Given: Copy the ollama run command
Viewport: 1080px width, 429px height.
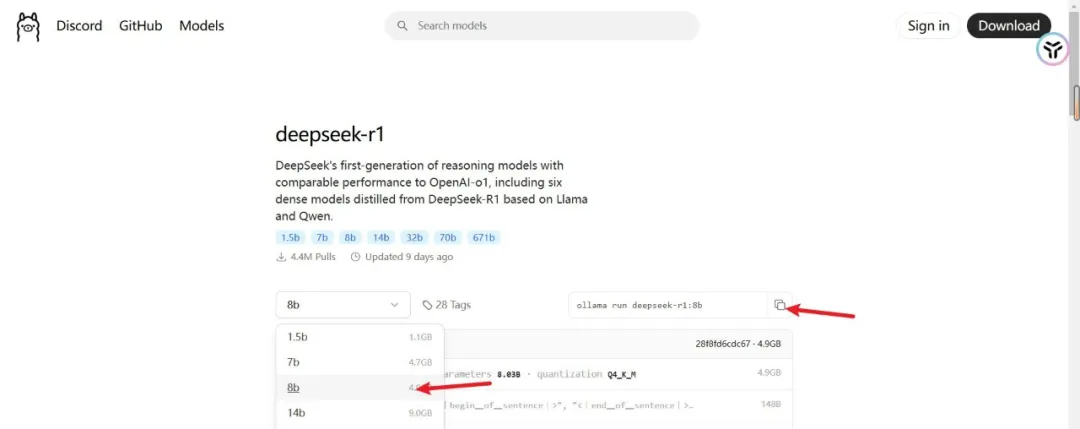Looking at the screenshot, I should (x=780, y=305).
